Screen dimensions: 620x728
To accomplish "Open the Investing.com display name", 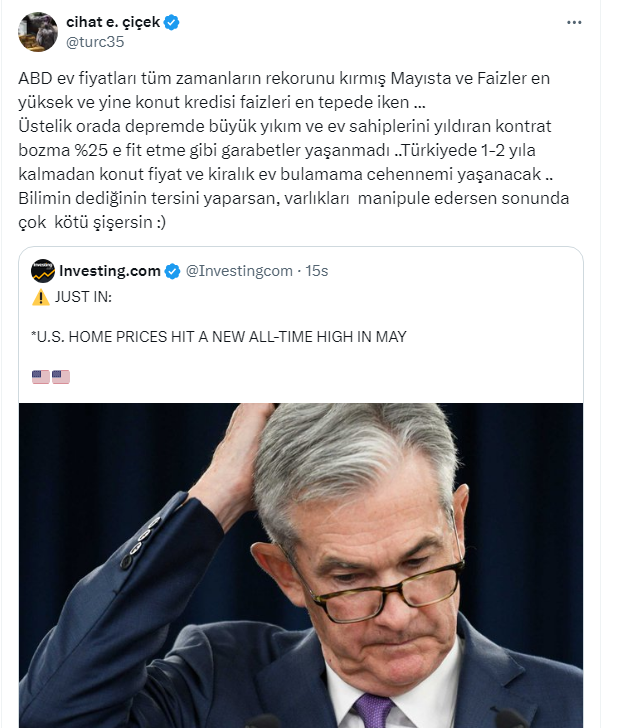I will coord(110,271).
